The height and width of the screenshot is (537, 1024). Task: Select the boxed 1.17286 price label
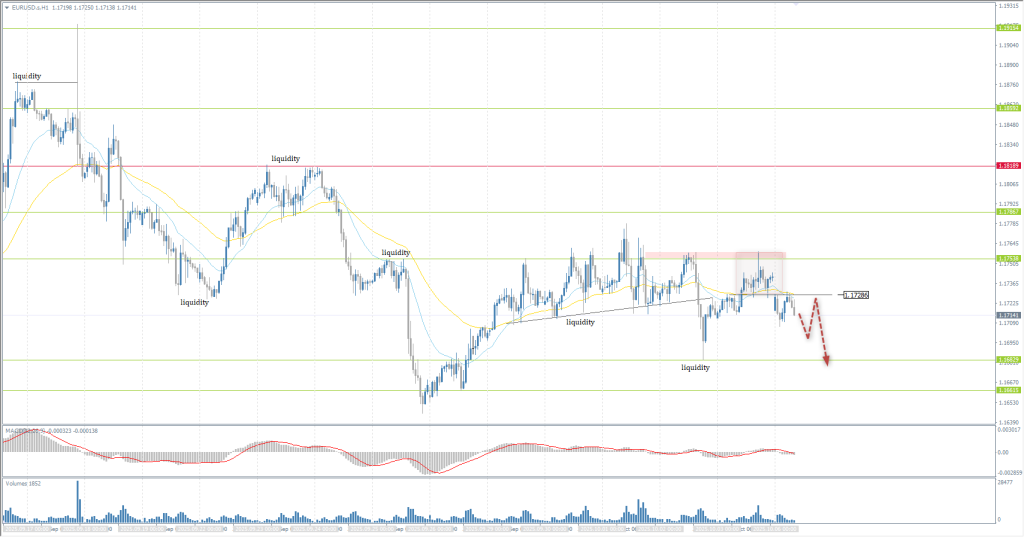[856, 295]
